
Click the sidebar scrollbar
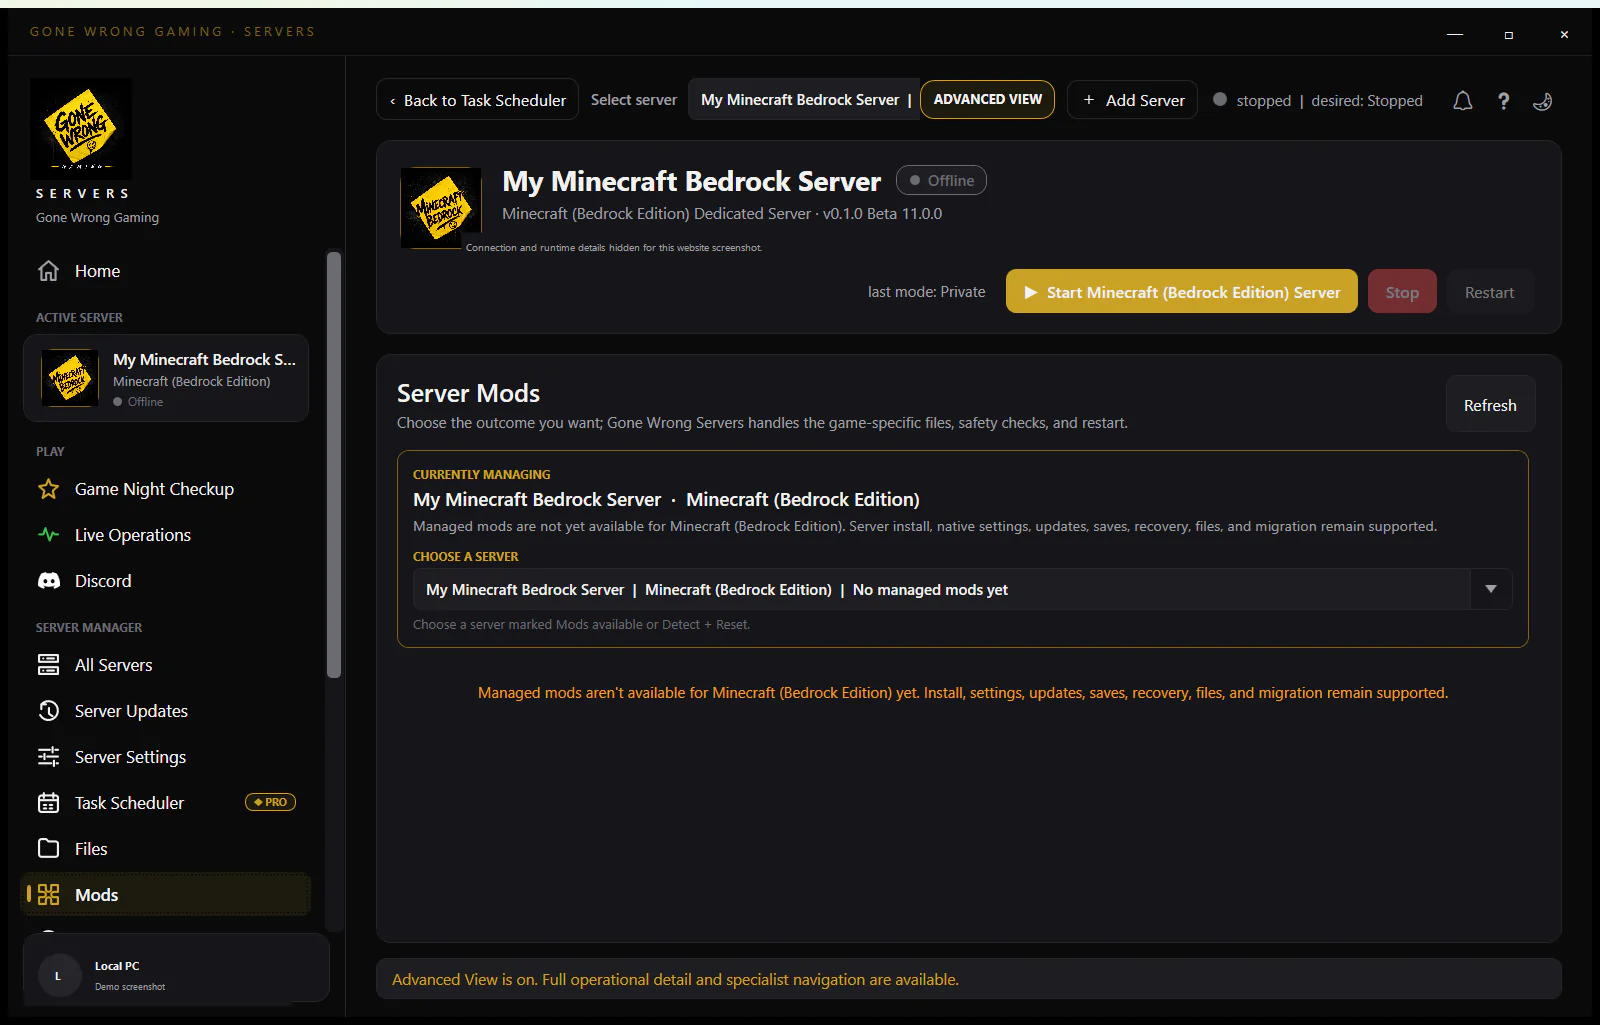click(334, 465)
